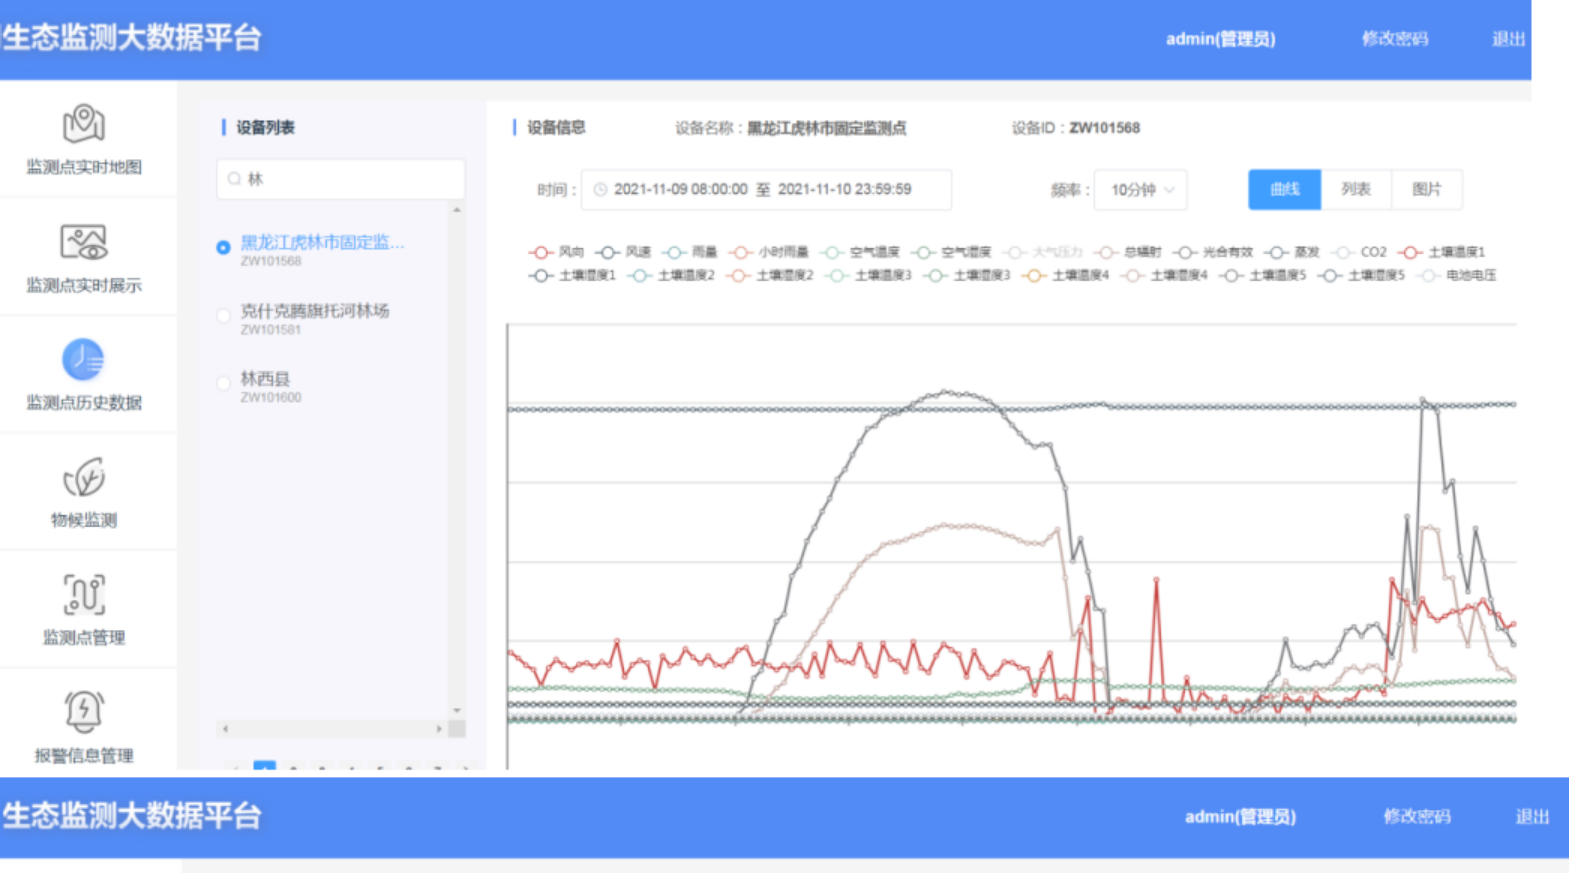Image resolution: width=1569 pixels, height=873 pixels.
Task: Click admin(管理员) in the upper header bar
Action: pos(1221,39)
